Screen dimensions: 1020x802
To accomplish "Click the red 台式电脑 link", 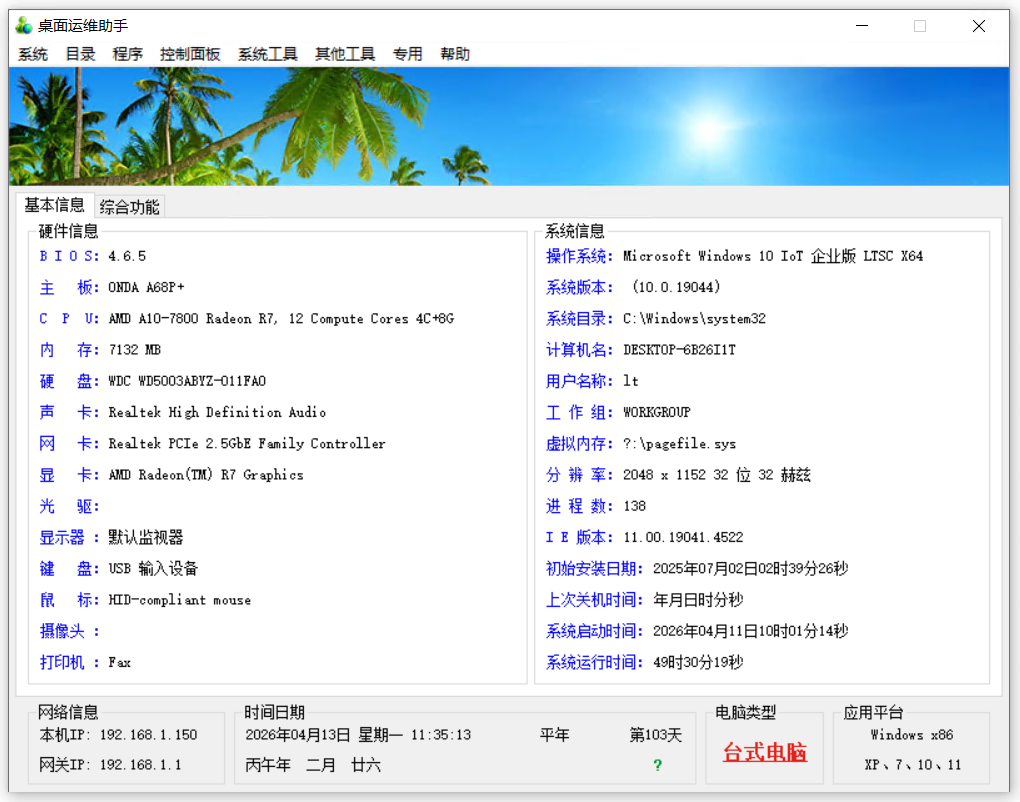I will (764, 752).
